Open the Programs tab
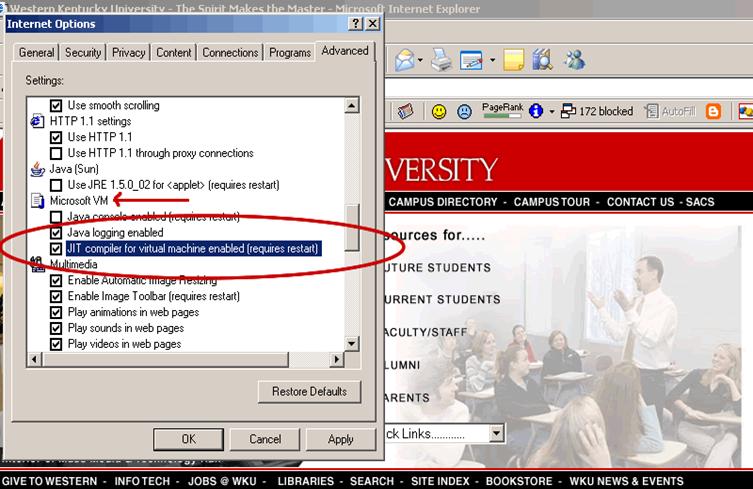Screen dimensions: 753x489 (x=290, y=52)
